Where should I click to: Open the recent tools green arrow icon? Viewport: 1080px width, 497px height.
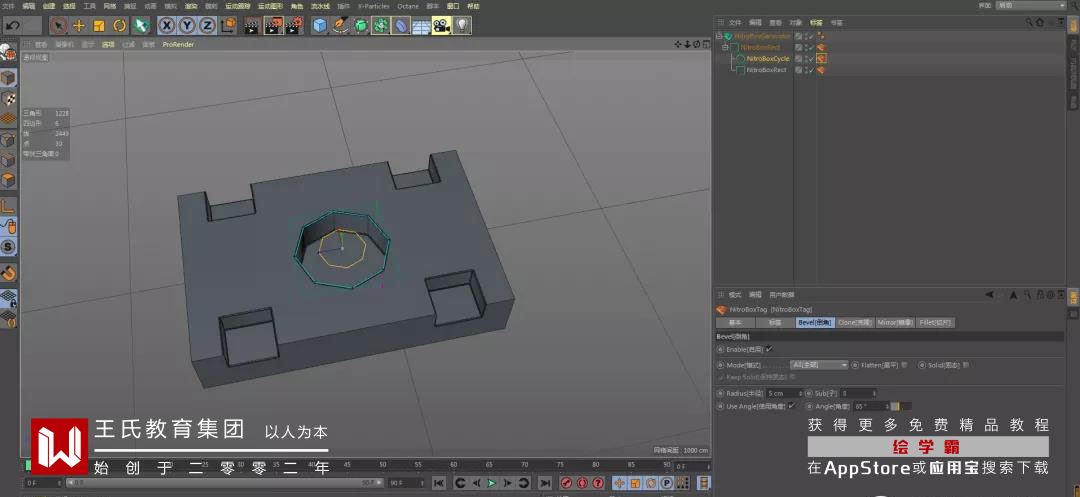[x=140, y=26]
